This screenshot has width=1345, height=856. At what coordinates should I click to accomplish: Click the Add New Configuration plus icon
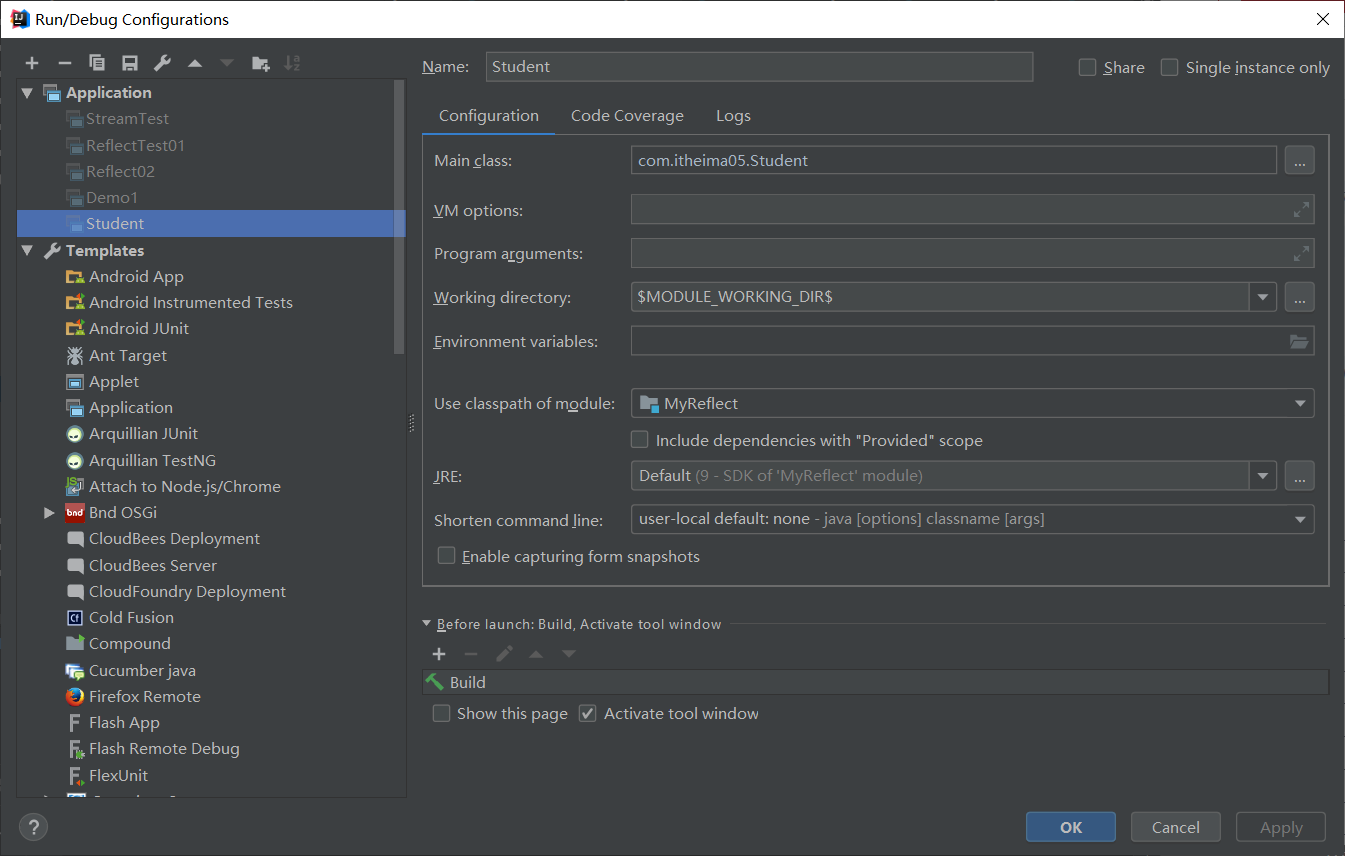[32, 63]
